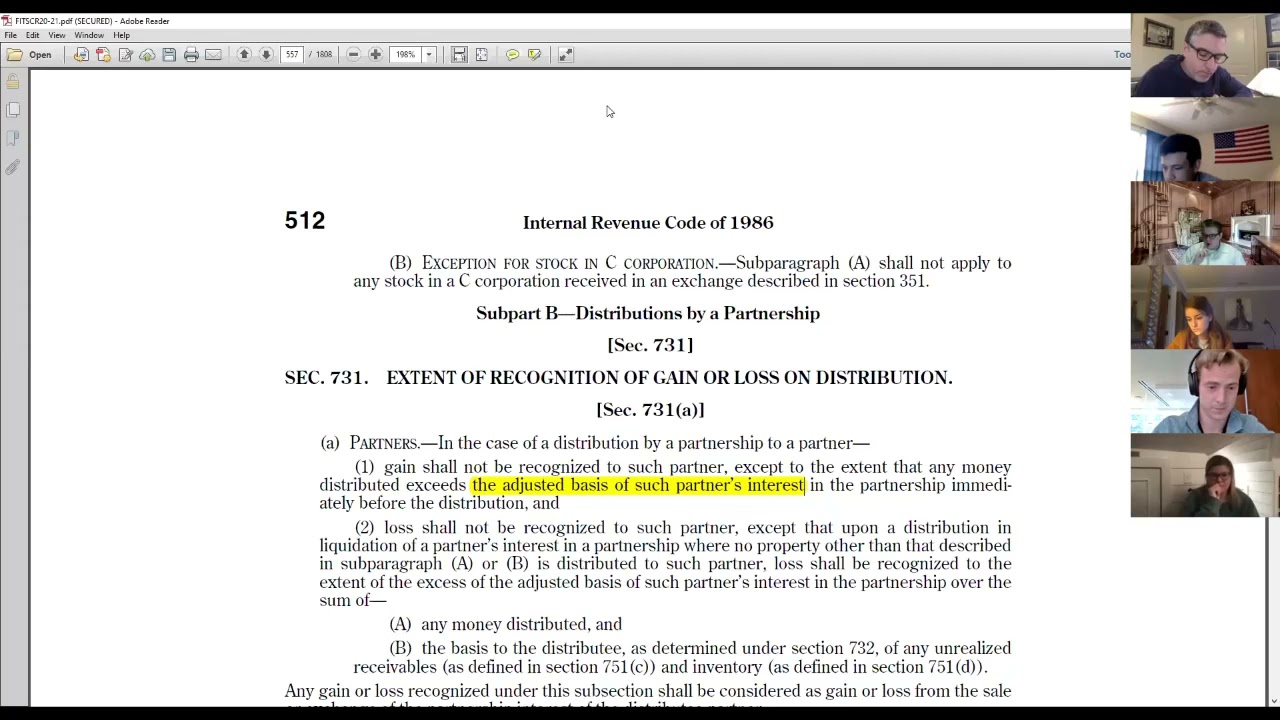Go to previous page arrow
This screenshot has width=1280, height=720.
[x=244, y=55]
